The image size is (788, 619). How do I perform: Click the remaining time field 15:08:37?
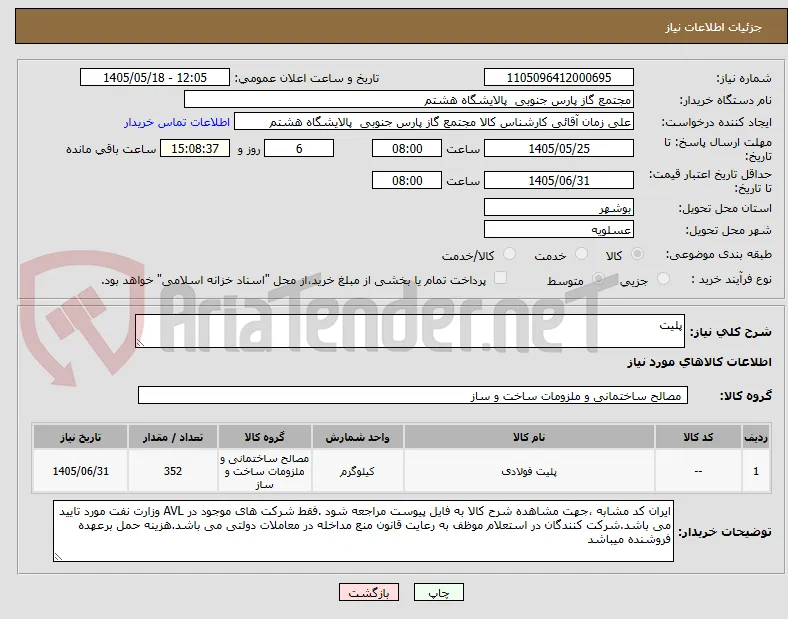pos(195,149)
